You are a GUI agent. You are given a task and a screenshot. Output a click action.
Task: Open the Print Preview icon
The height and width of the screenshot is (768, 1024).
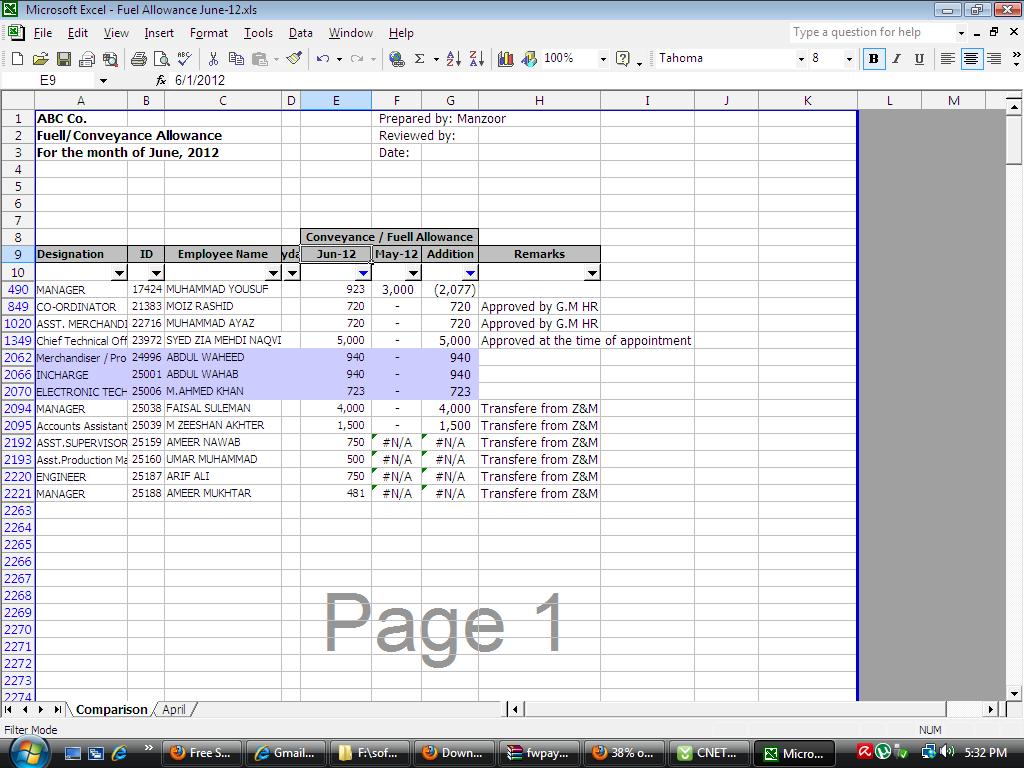[x=161, y=59]
